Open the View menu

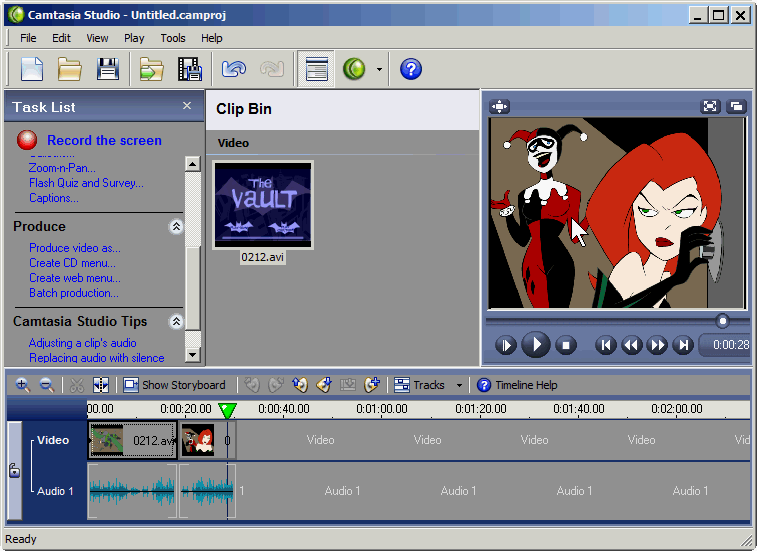97,38
